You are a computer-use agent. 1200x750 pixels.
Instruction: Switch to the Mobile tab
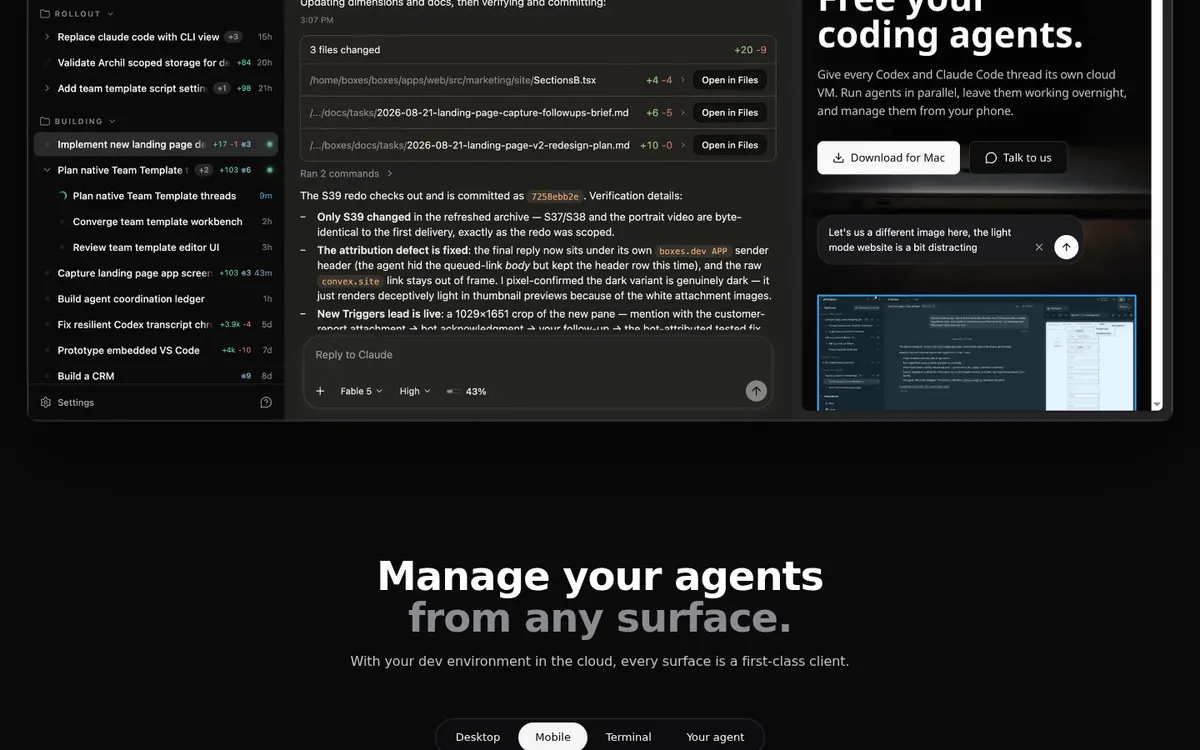tap(553, 737)
